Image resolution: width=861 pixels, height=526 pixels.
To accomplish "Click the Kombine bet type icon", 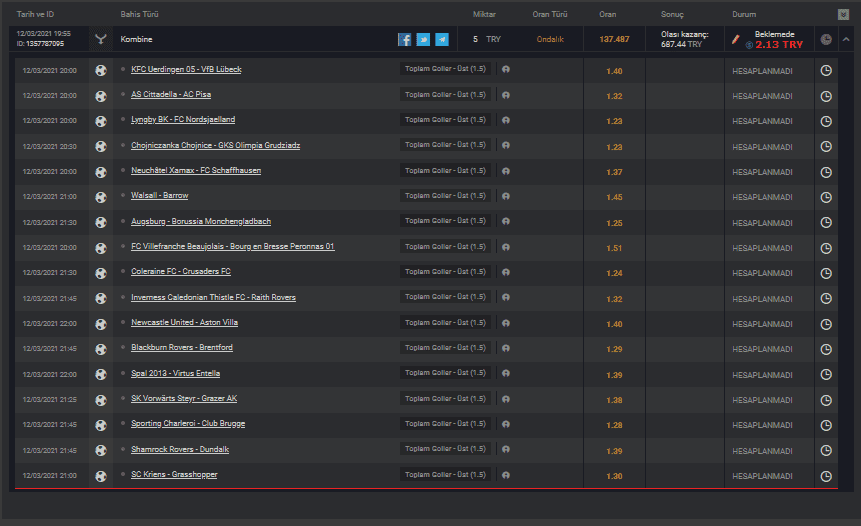I will coord(100,40).
